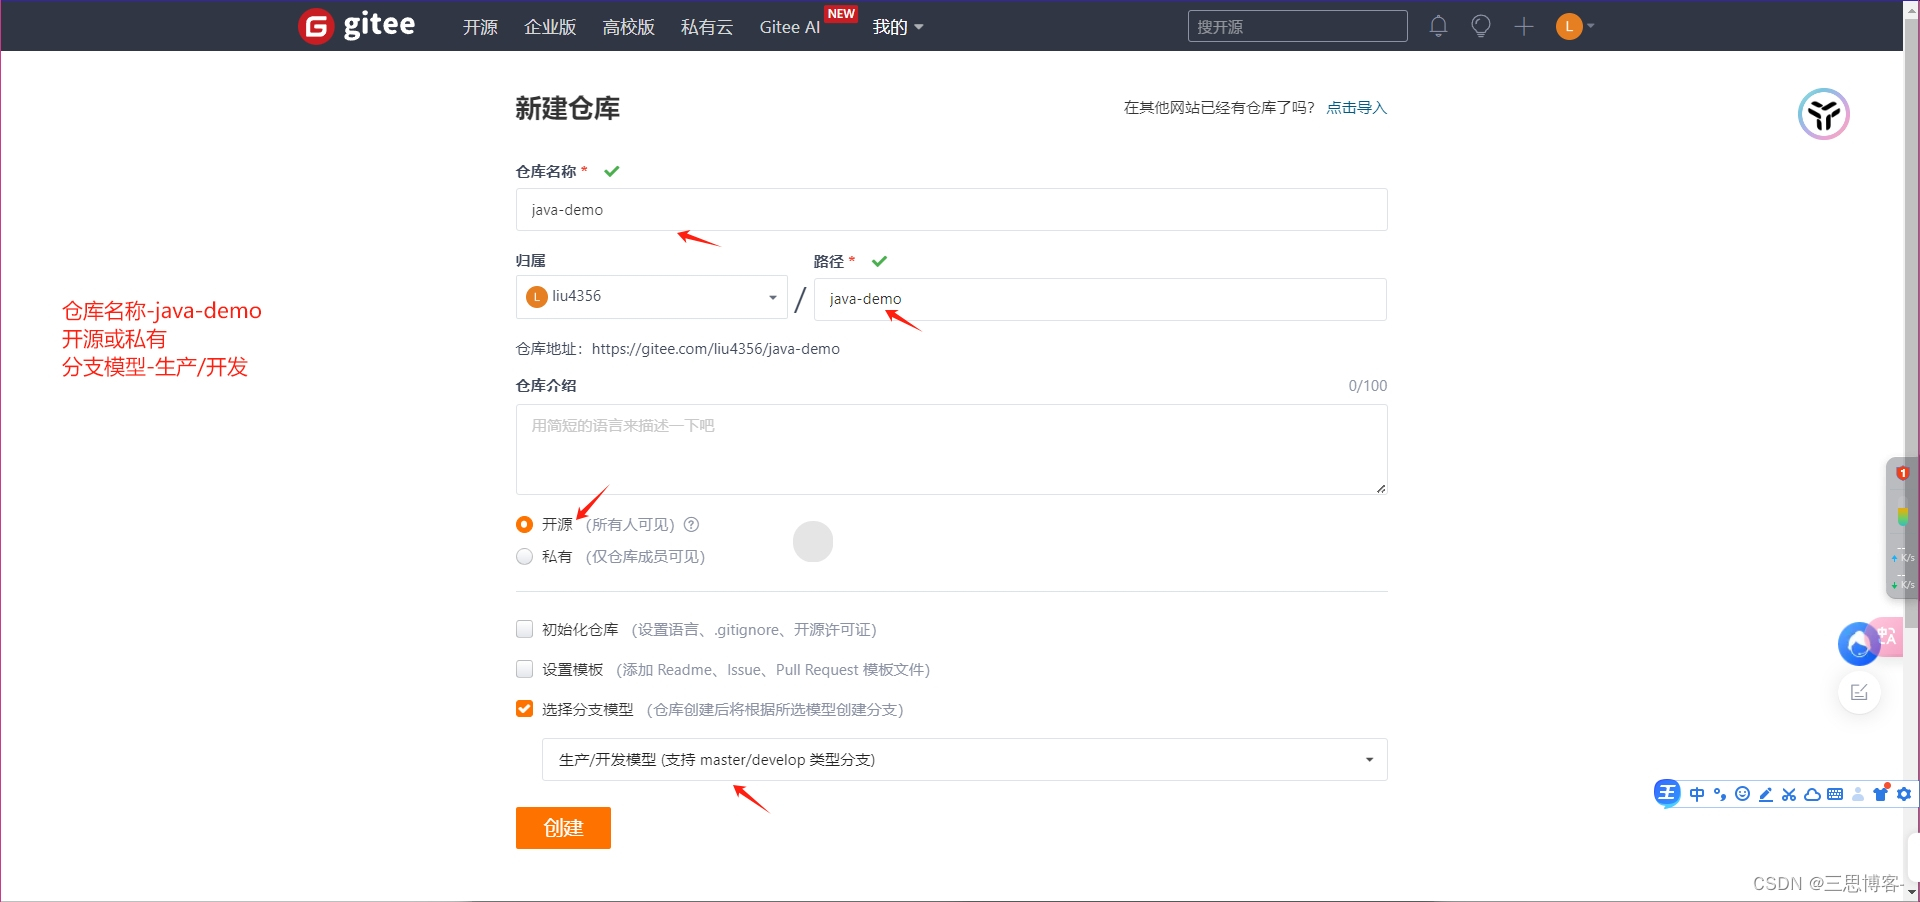Open the 私有云 menu item
This screenshot has width=1920, height=902.
point(707,27)
